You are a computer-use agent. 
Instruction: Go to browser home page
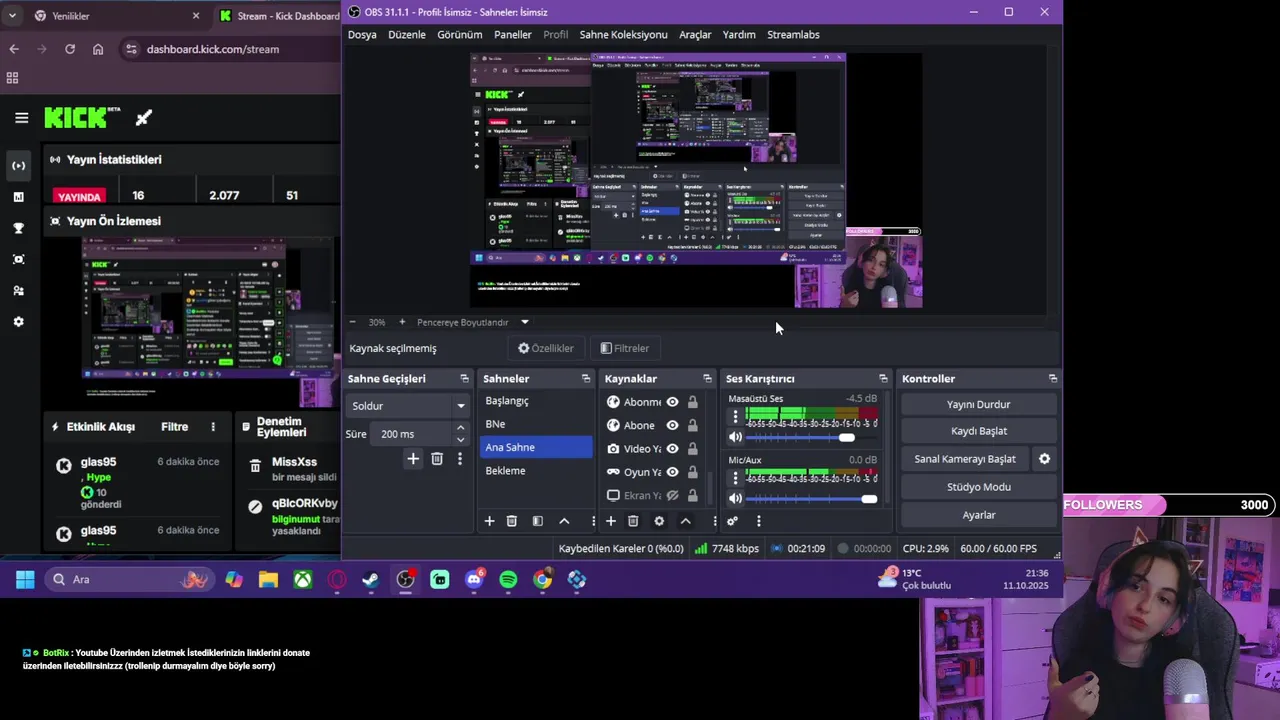tap(98, 49)
